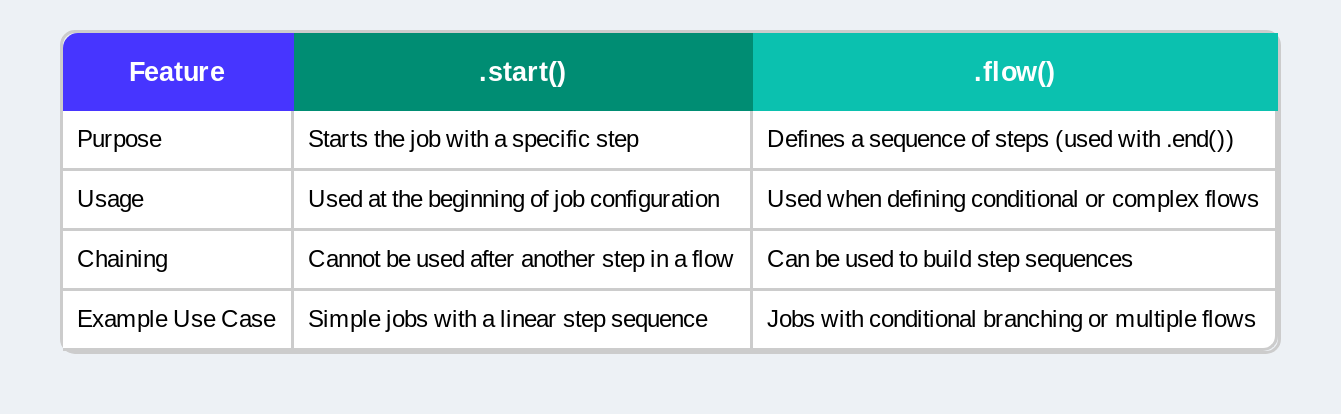Click 'Starts the job with a specific step' cell
1341x414 pixels.
[x=473, y=140]
